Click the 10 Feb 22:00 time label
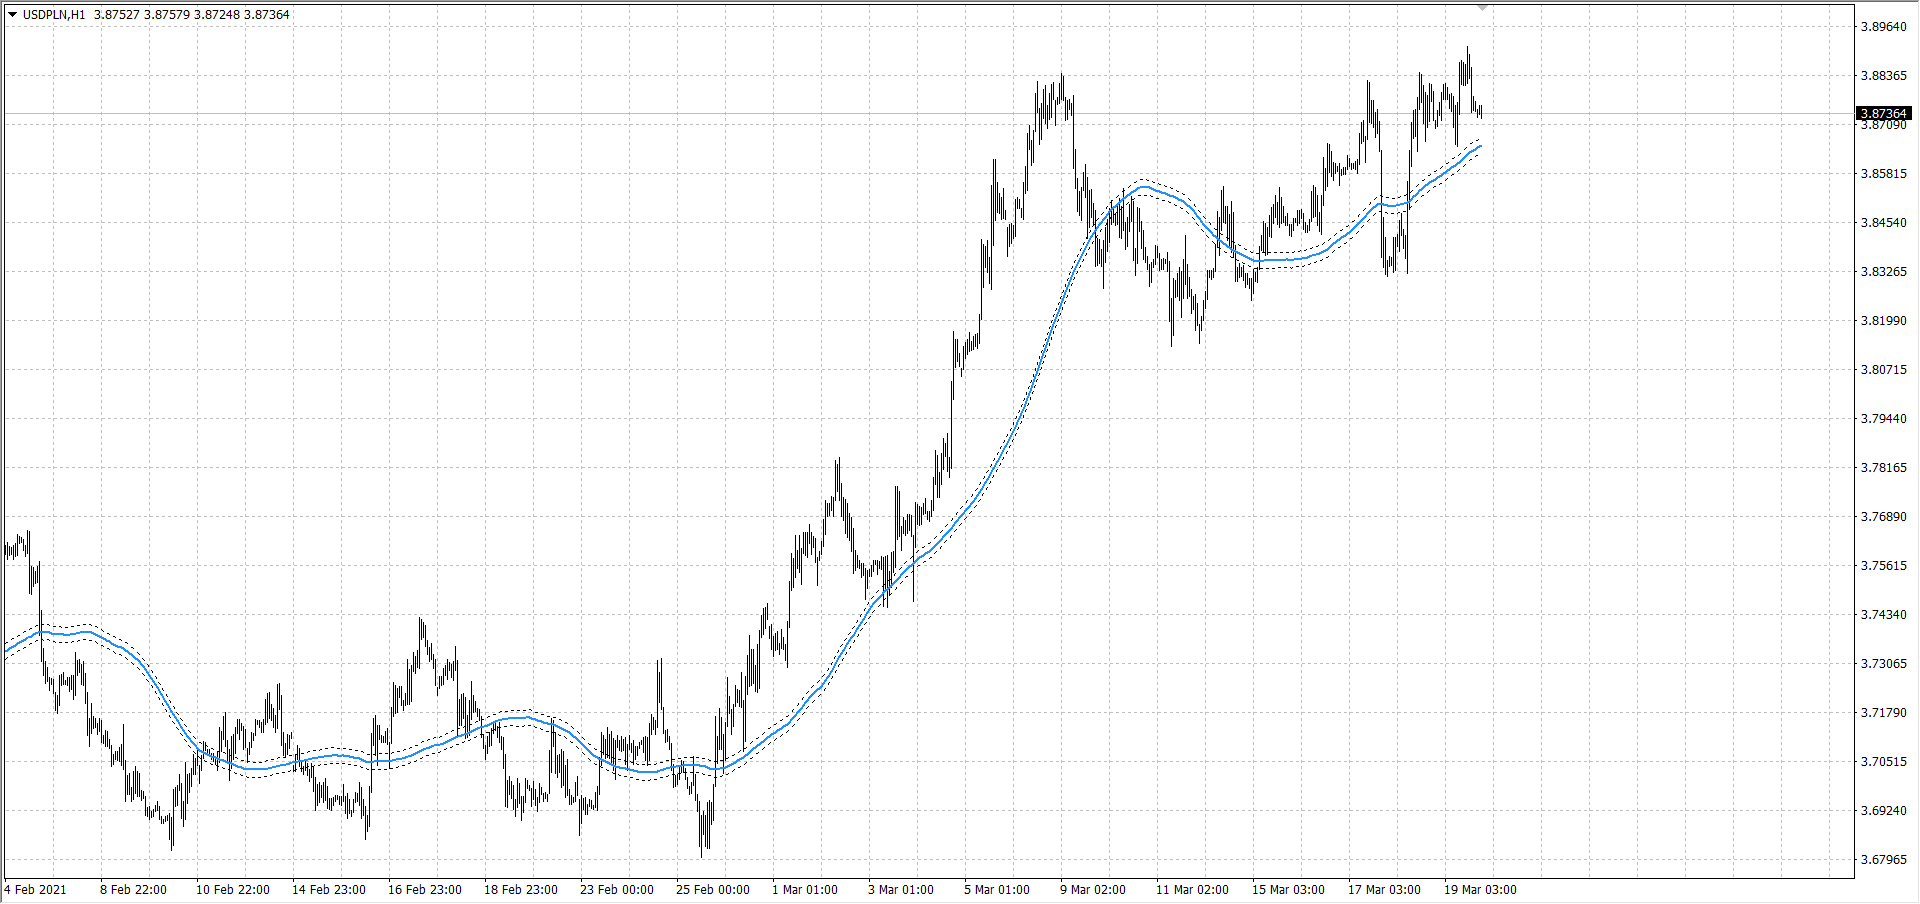The image size is (1920, 904). tap(232, 890)
